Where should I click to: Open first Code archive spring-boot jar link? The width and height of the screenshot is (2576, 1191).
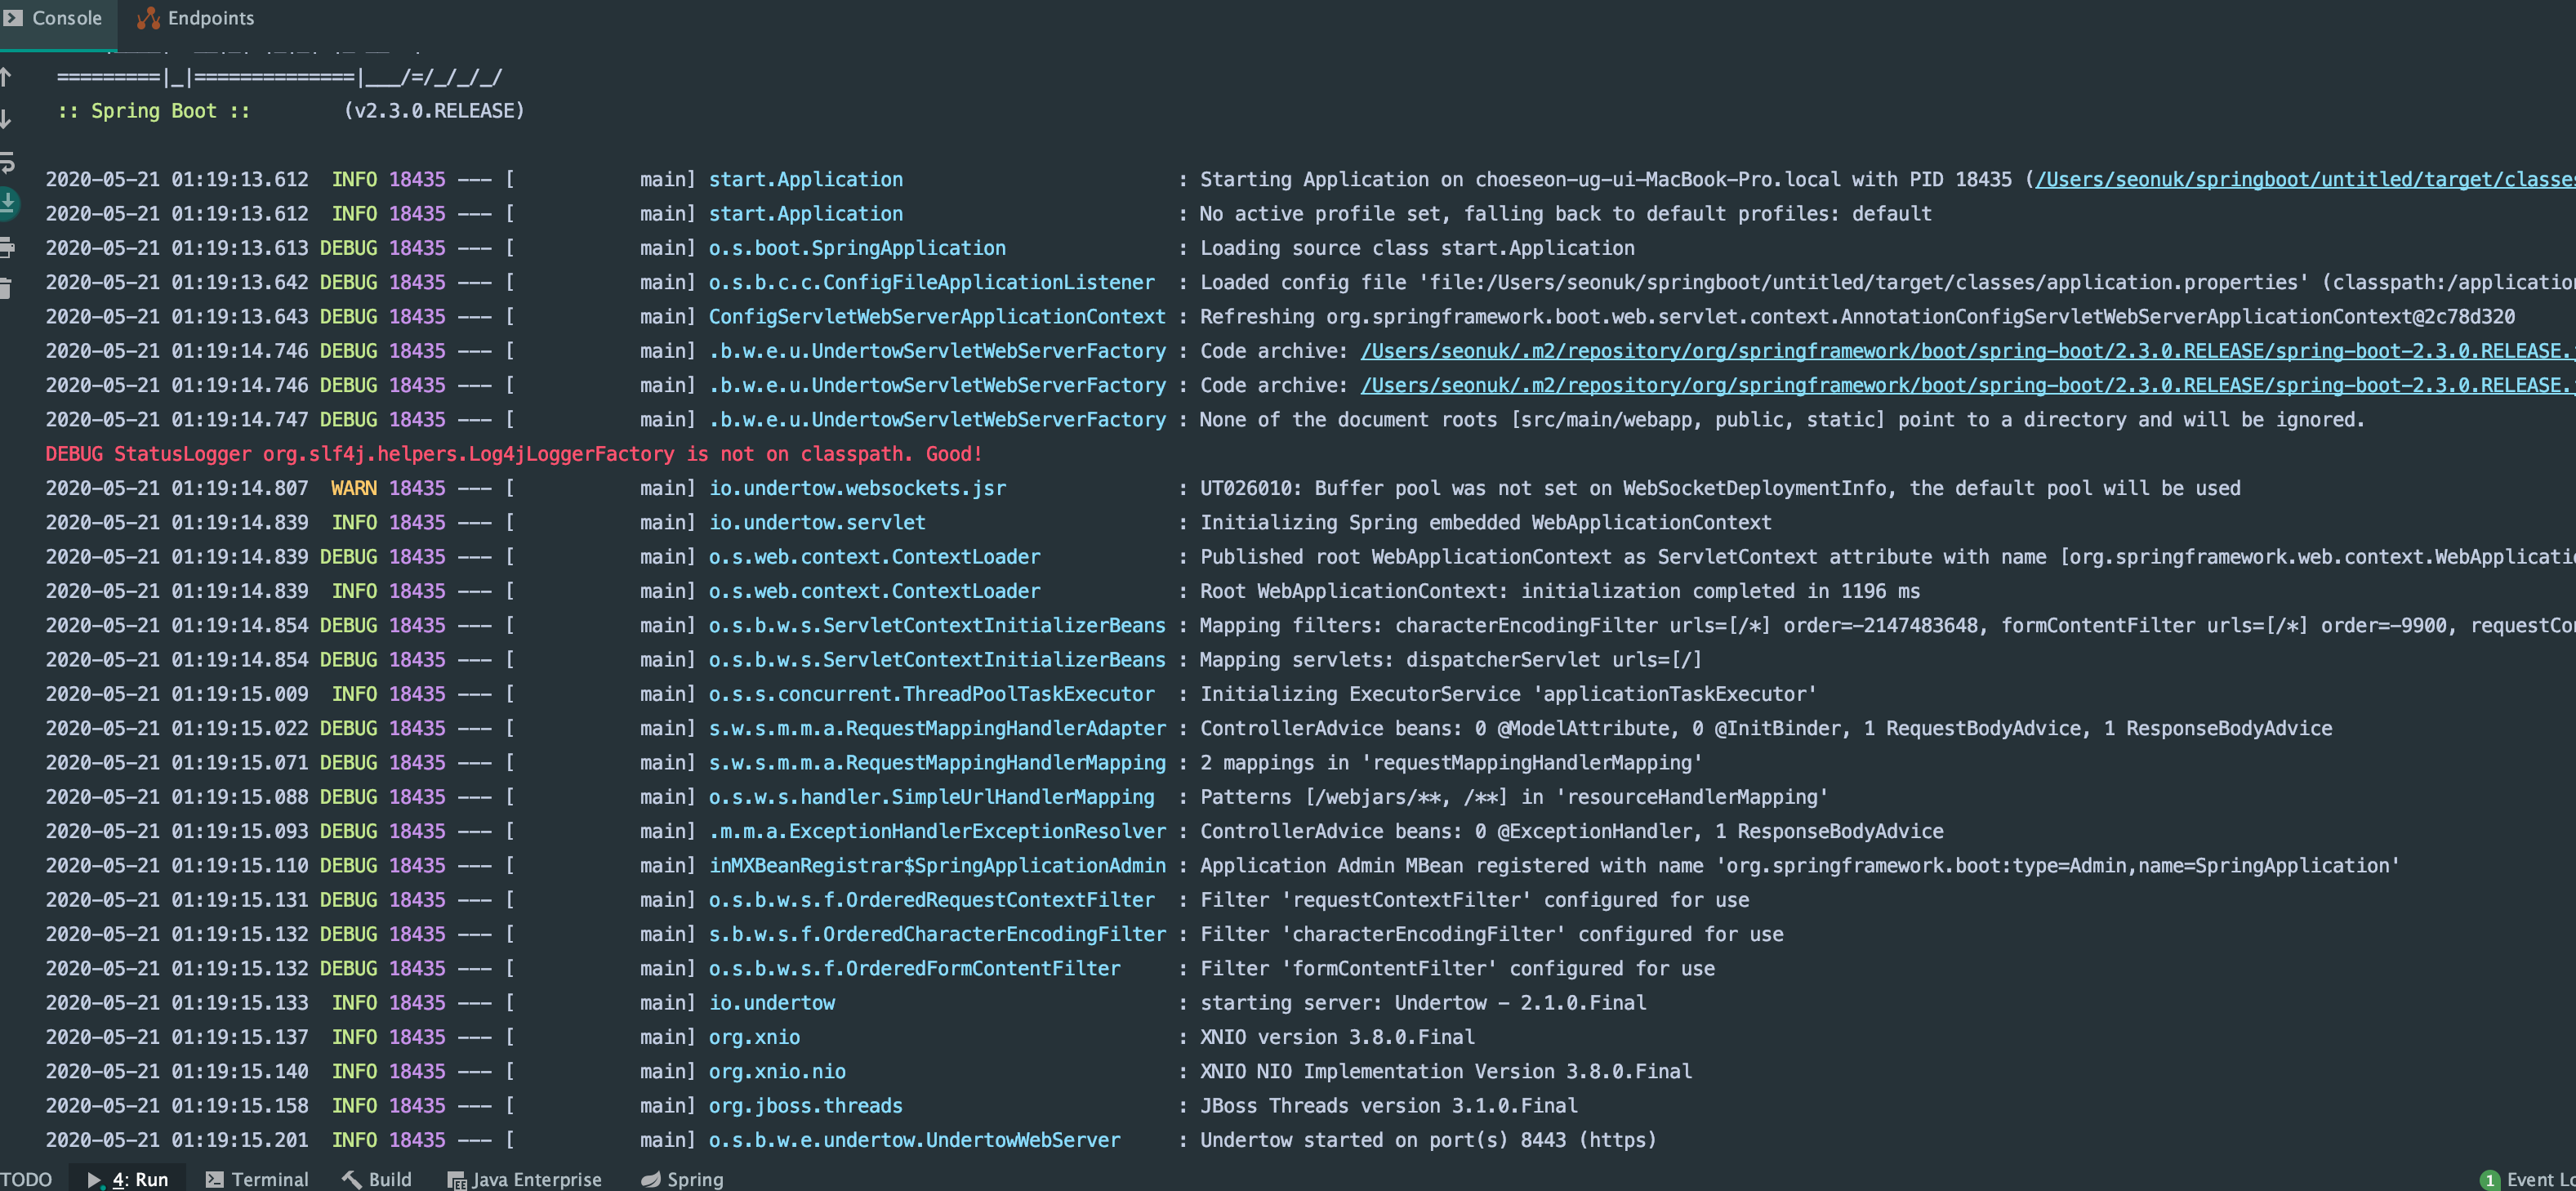click(x=1960, y=351)
